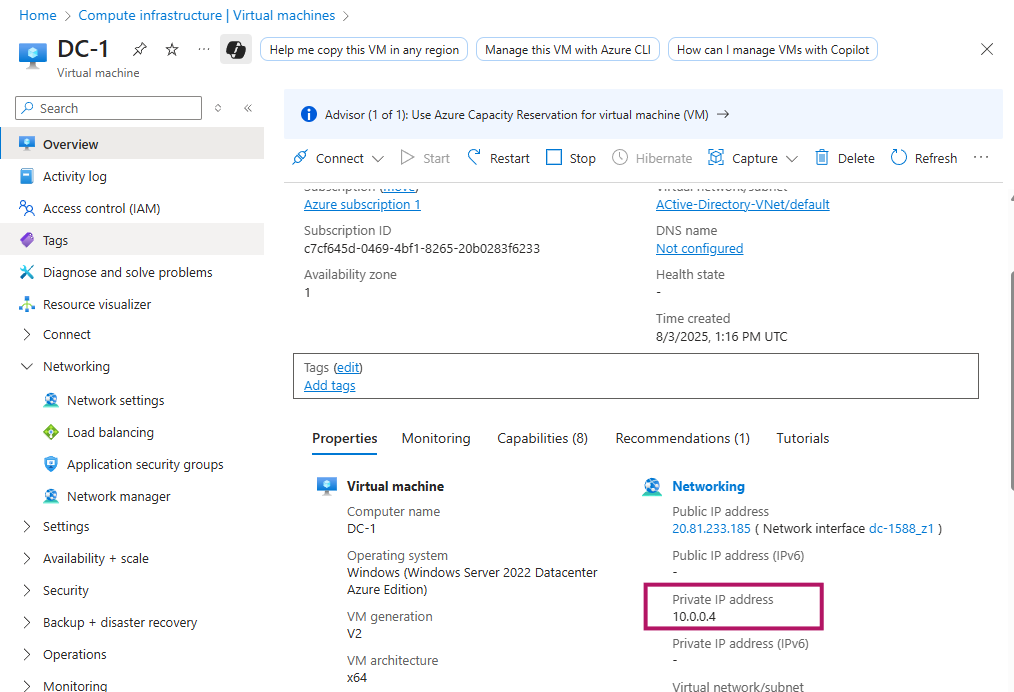Open the Networking properties heading link
Image resolution: width=1014 pixels, height=692 pixels.
coord(708,486)
